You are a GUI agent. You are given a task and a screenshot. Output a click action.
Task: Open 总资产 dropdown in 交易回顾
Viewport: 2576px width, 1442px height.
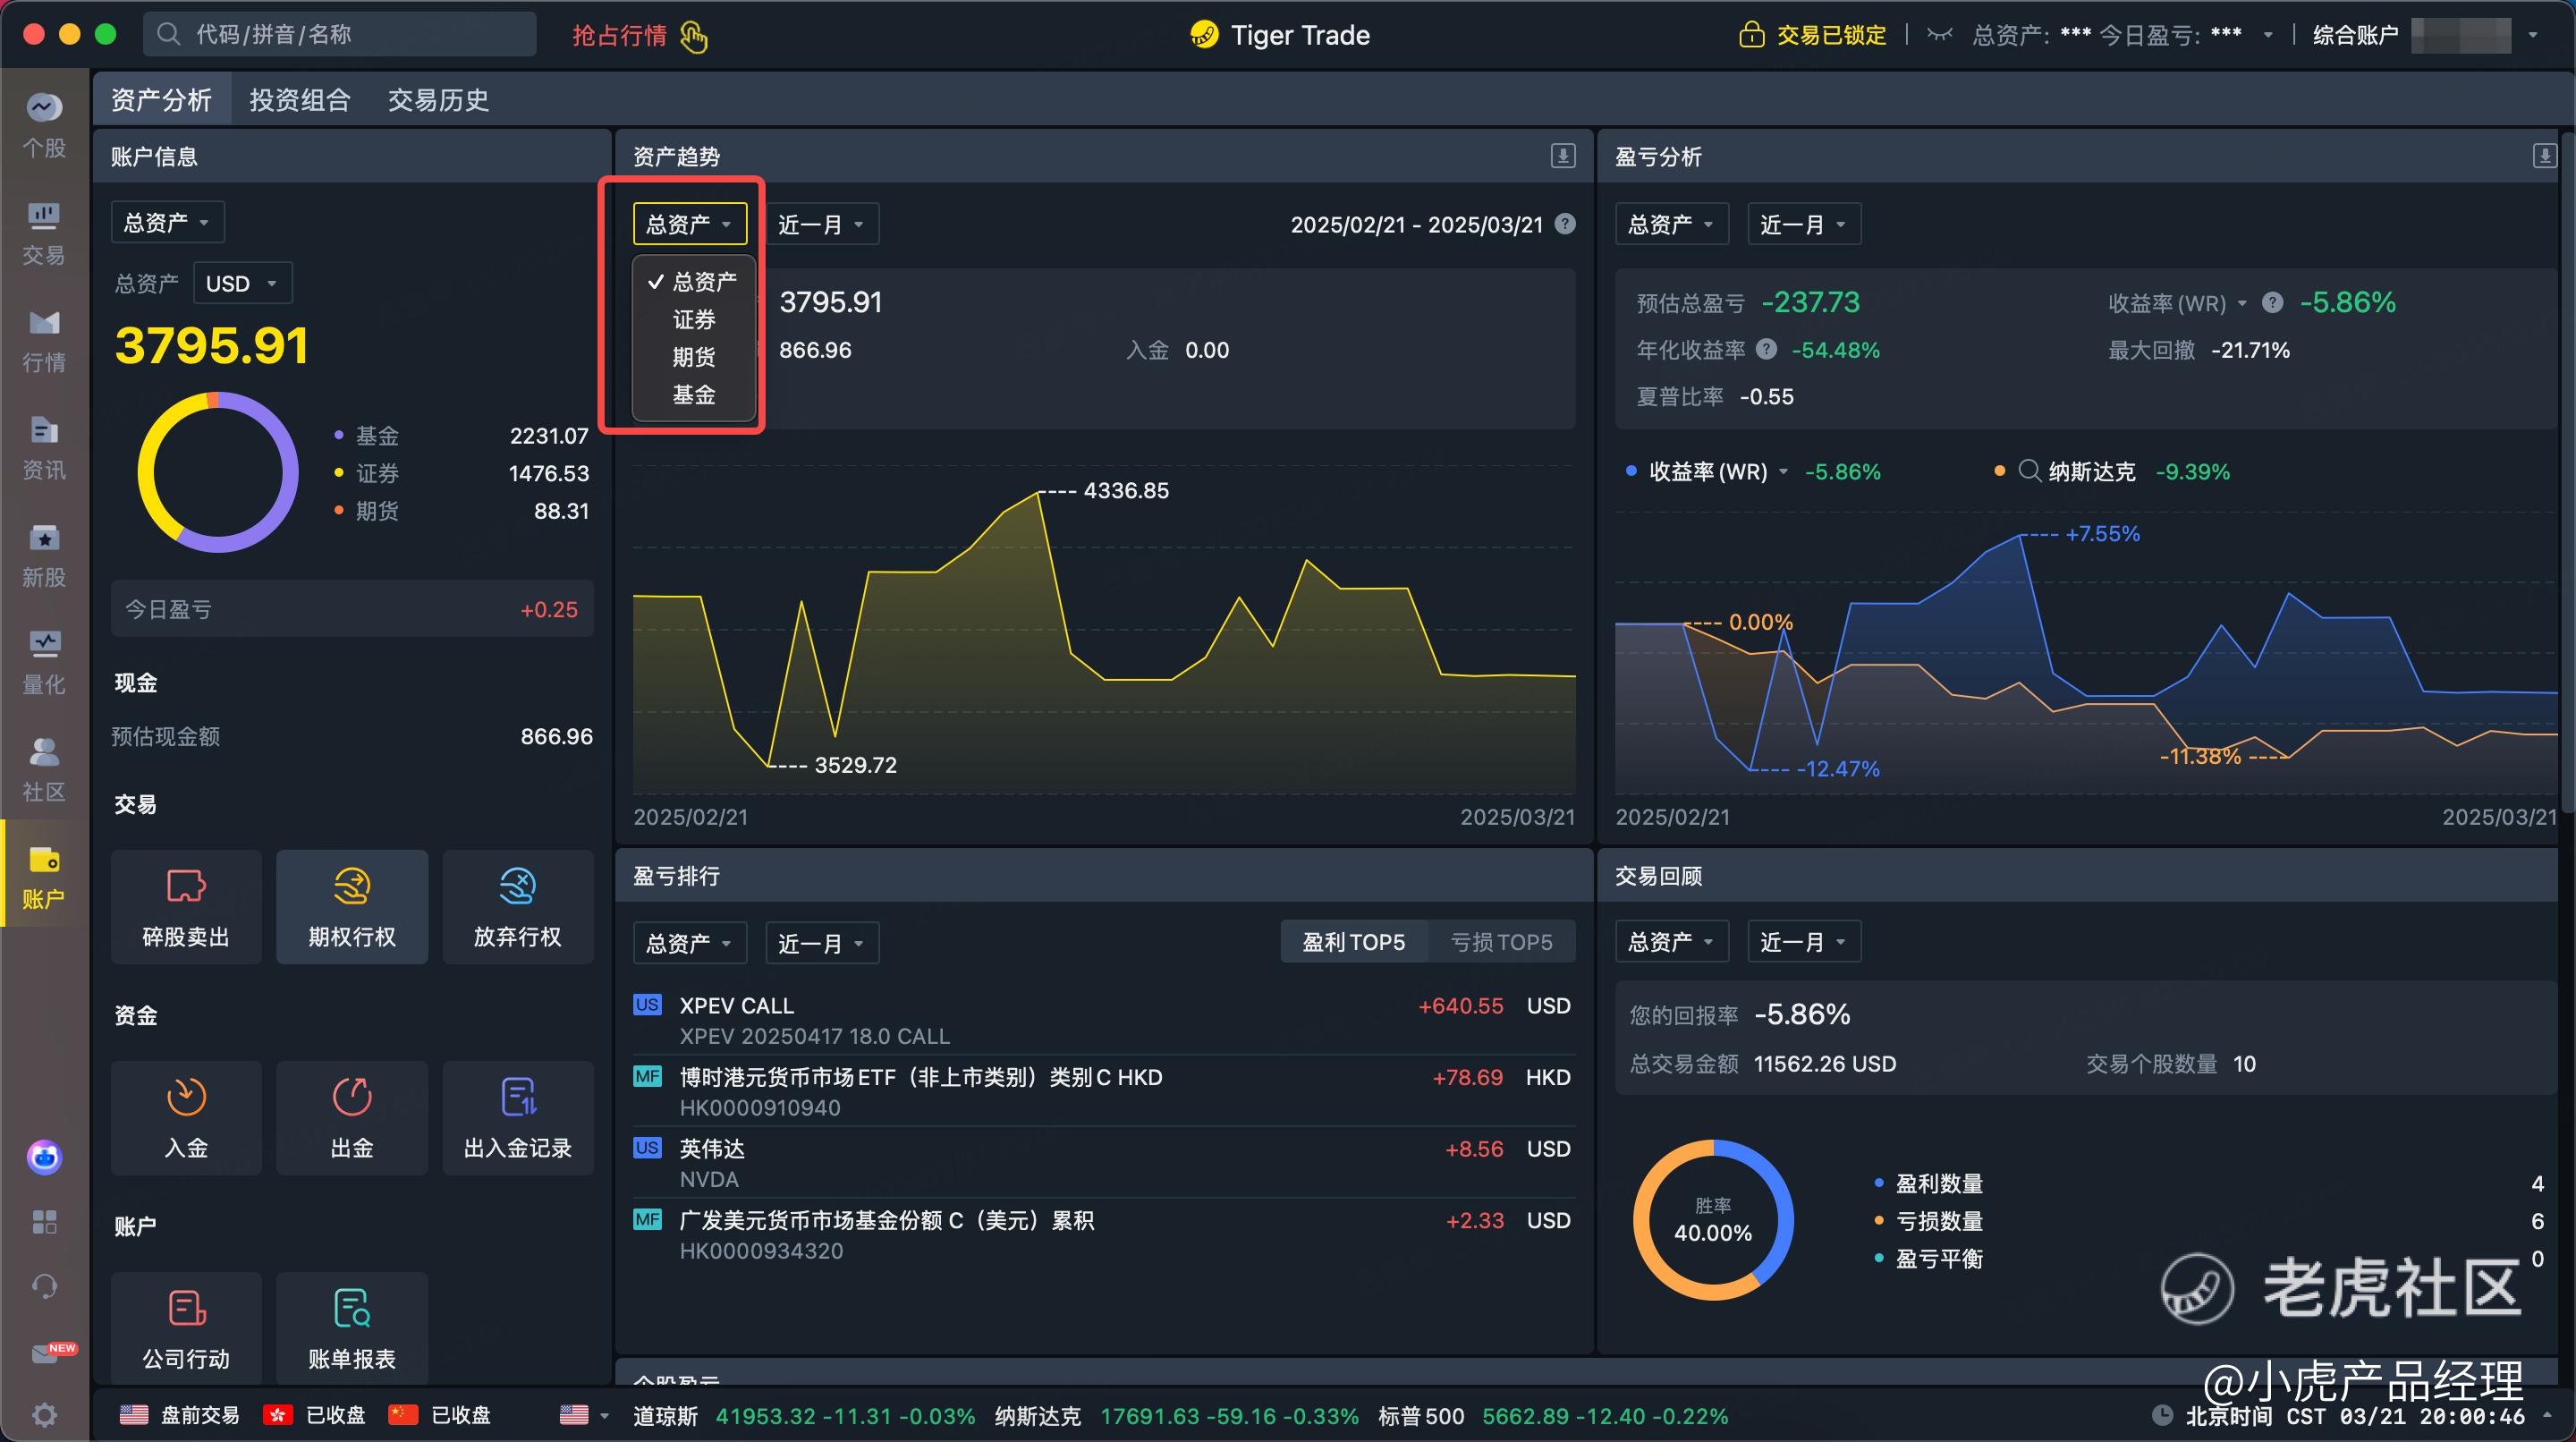coord(1671,941)
